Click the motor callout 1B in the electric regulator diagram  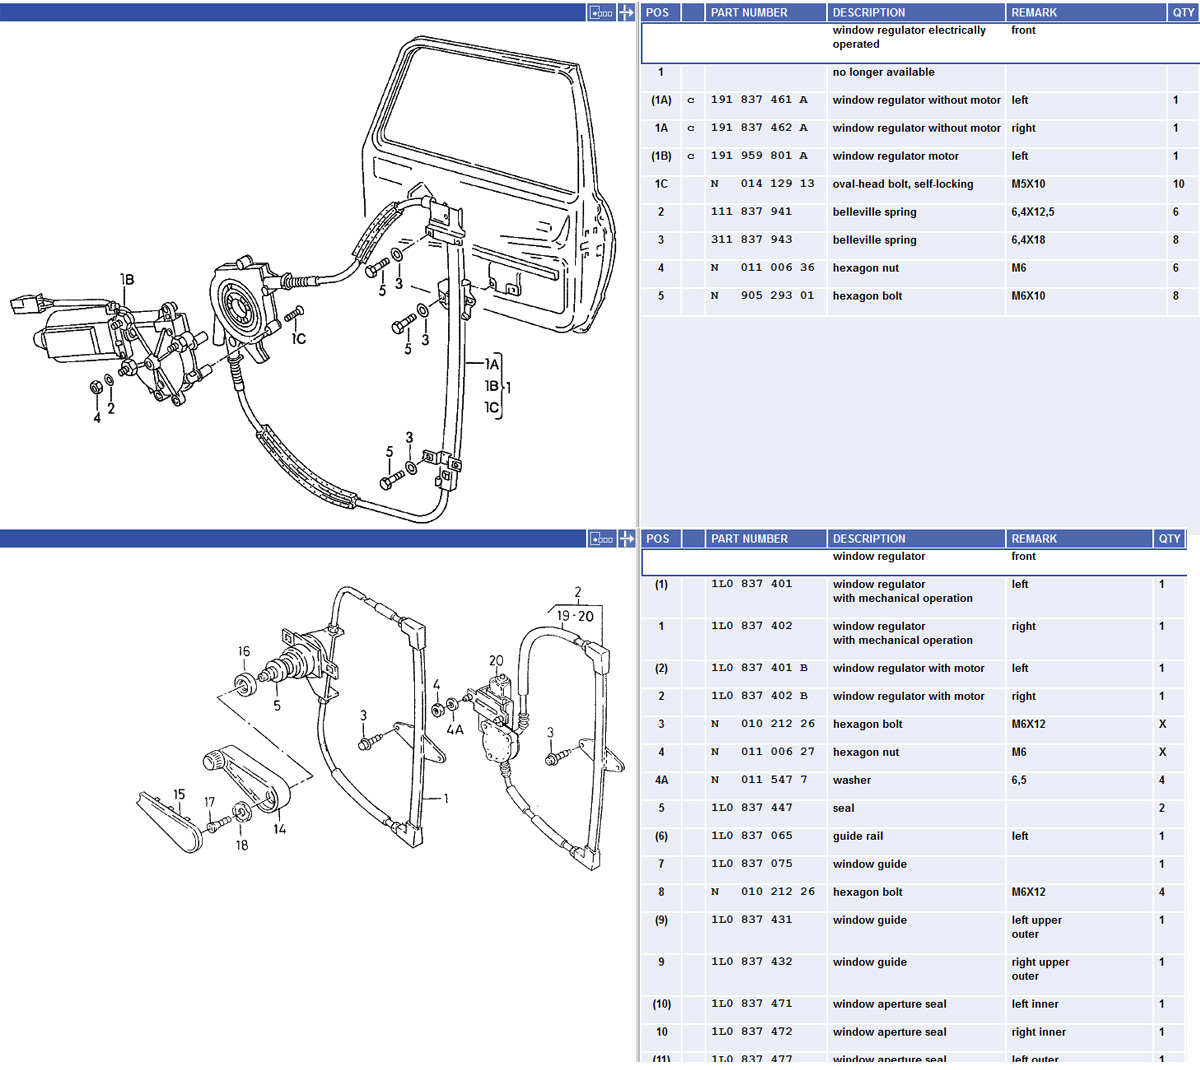(127, 279)
